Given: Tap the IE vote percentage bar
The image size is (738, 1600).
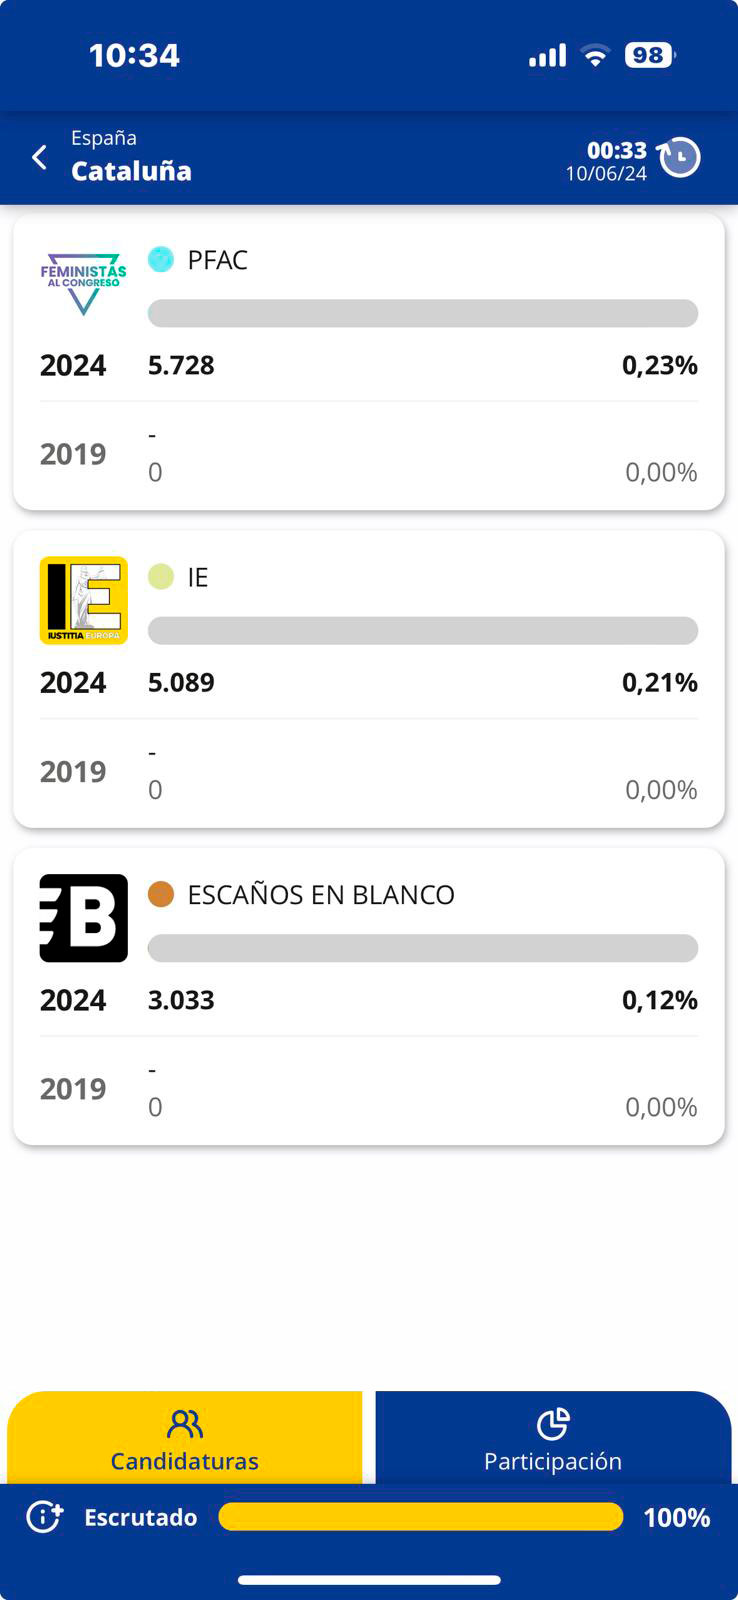Looking at the screenshot, I should (x=422, y=631).
